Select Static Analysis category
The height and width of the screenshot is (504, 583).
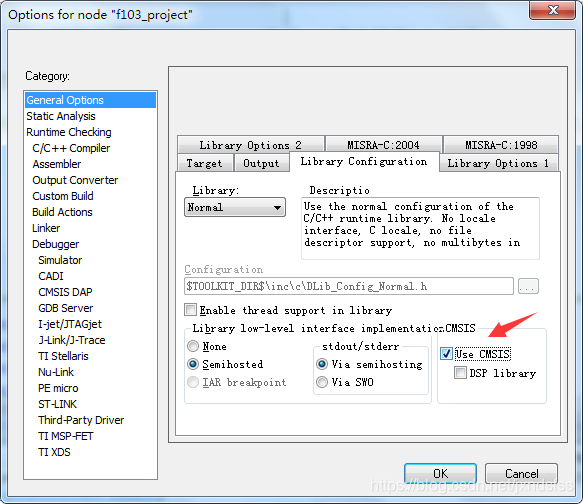point(61,116)
